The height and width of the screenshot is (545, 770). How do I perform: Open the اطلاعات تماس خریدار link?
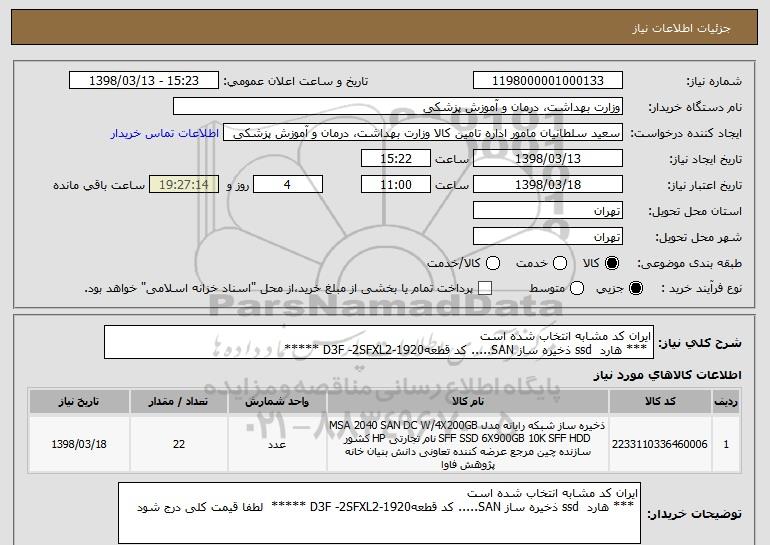click(165, 133)
